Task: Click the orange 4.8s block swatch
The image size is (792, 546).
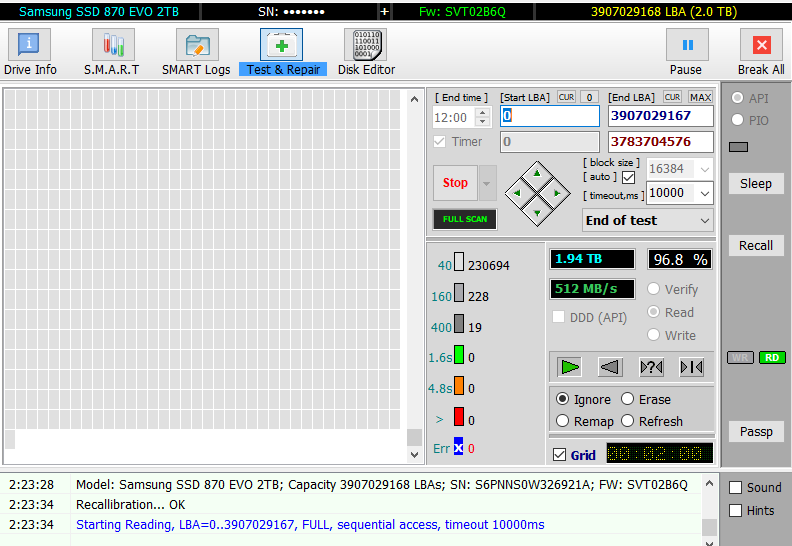Action: [459, 385]
